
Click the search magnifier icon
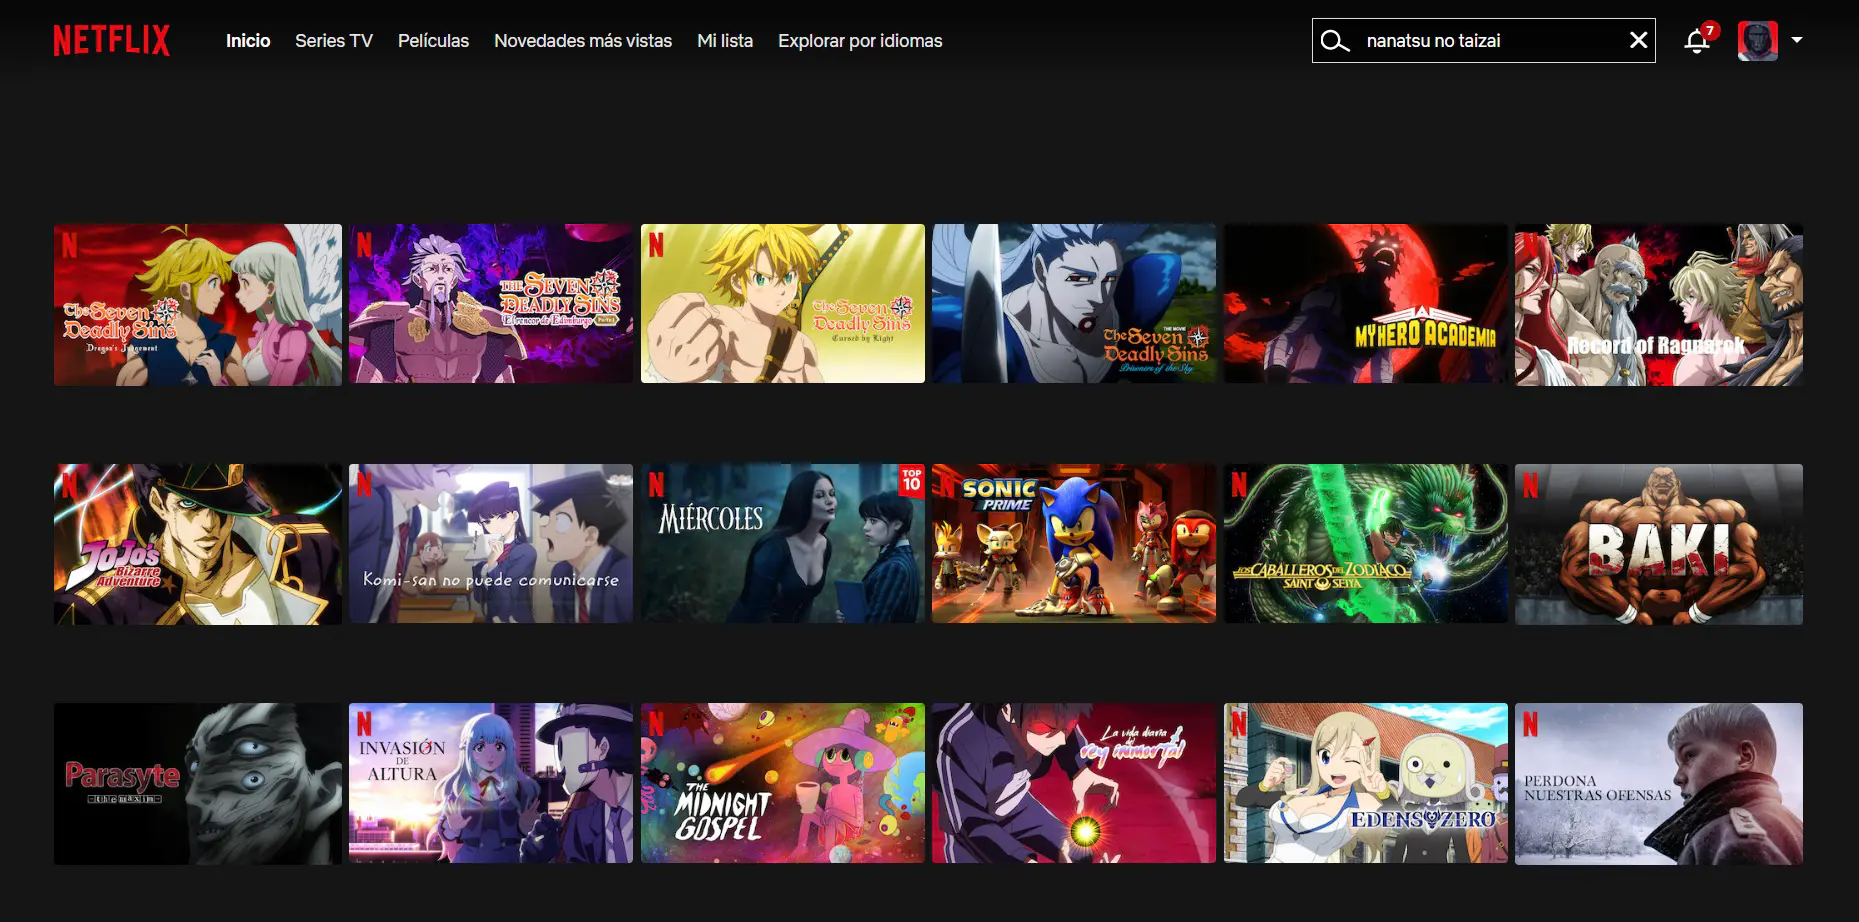(1335, 41)
